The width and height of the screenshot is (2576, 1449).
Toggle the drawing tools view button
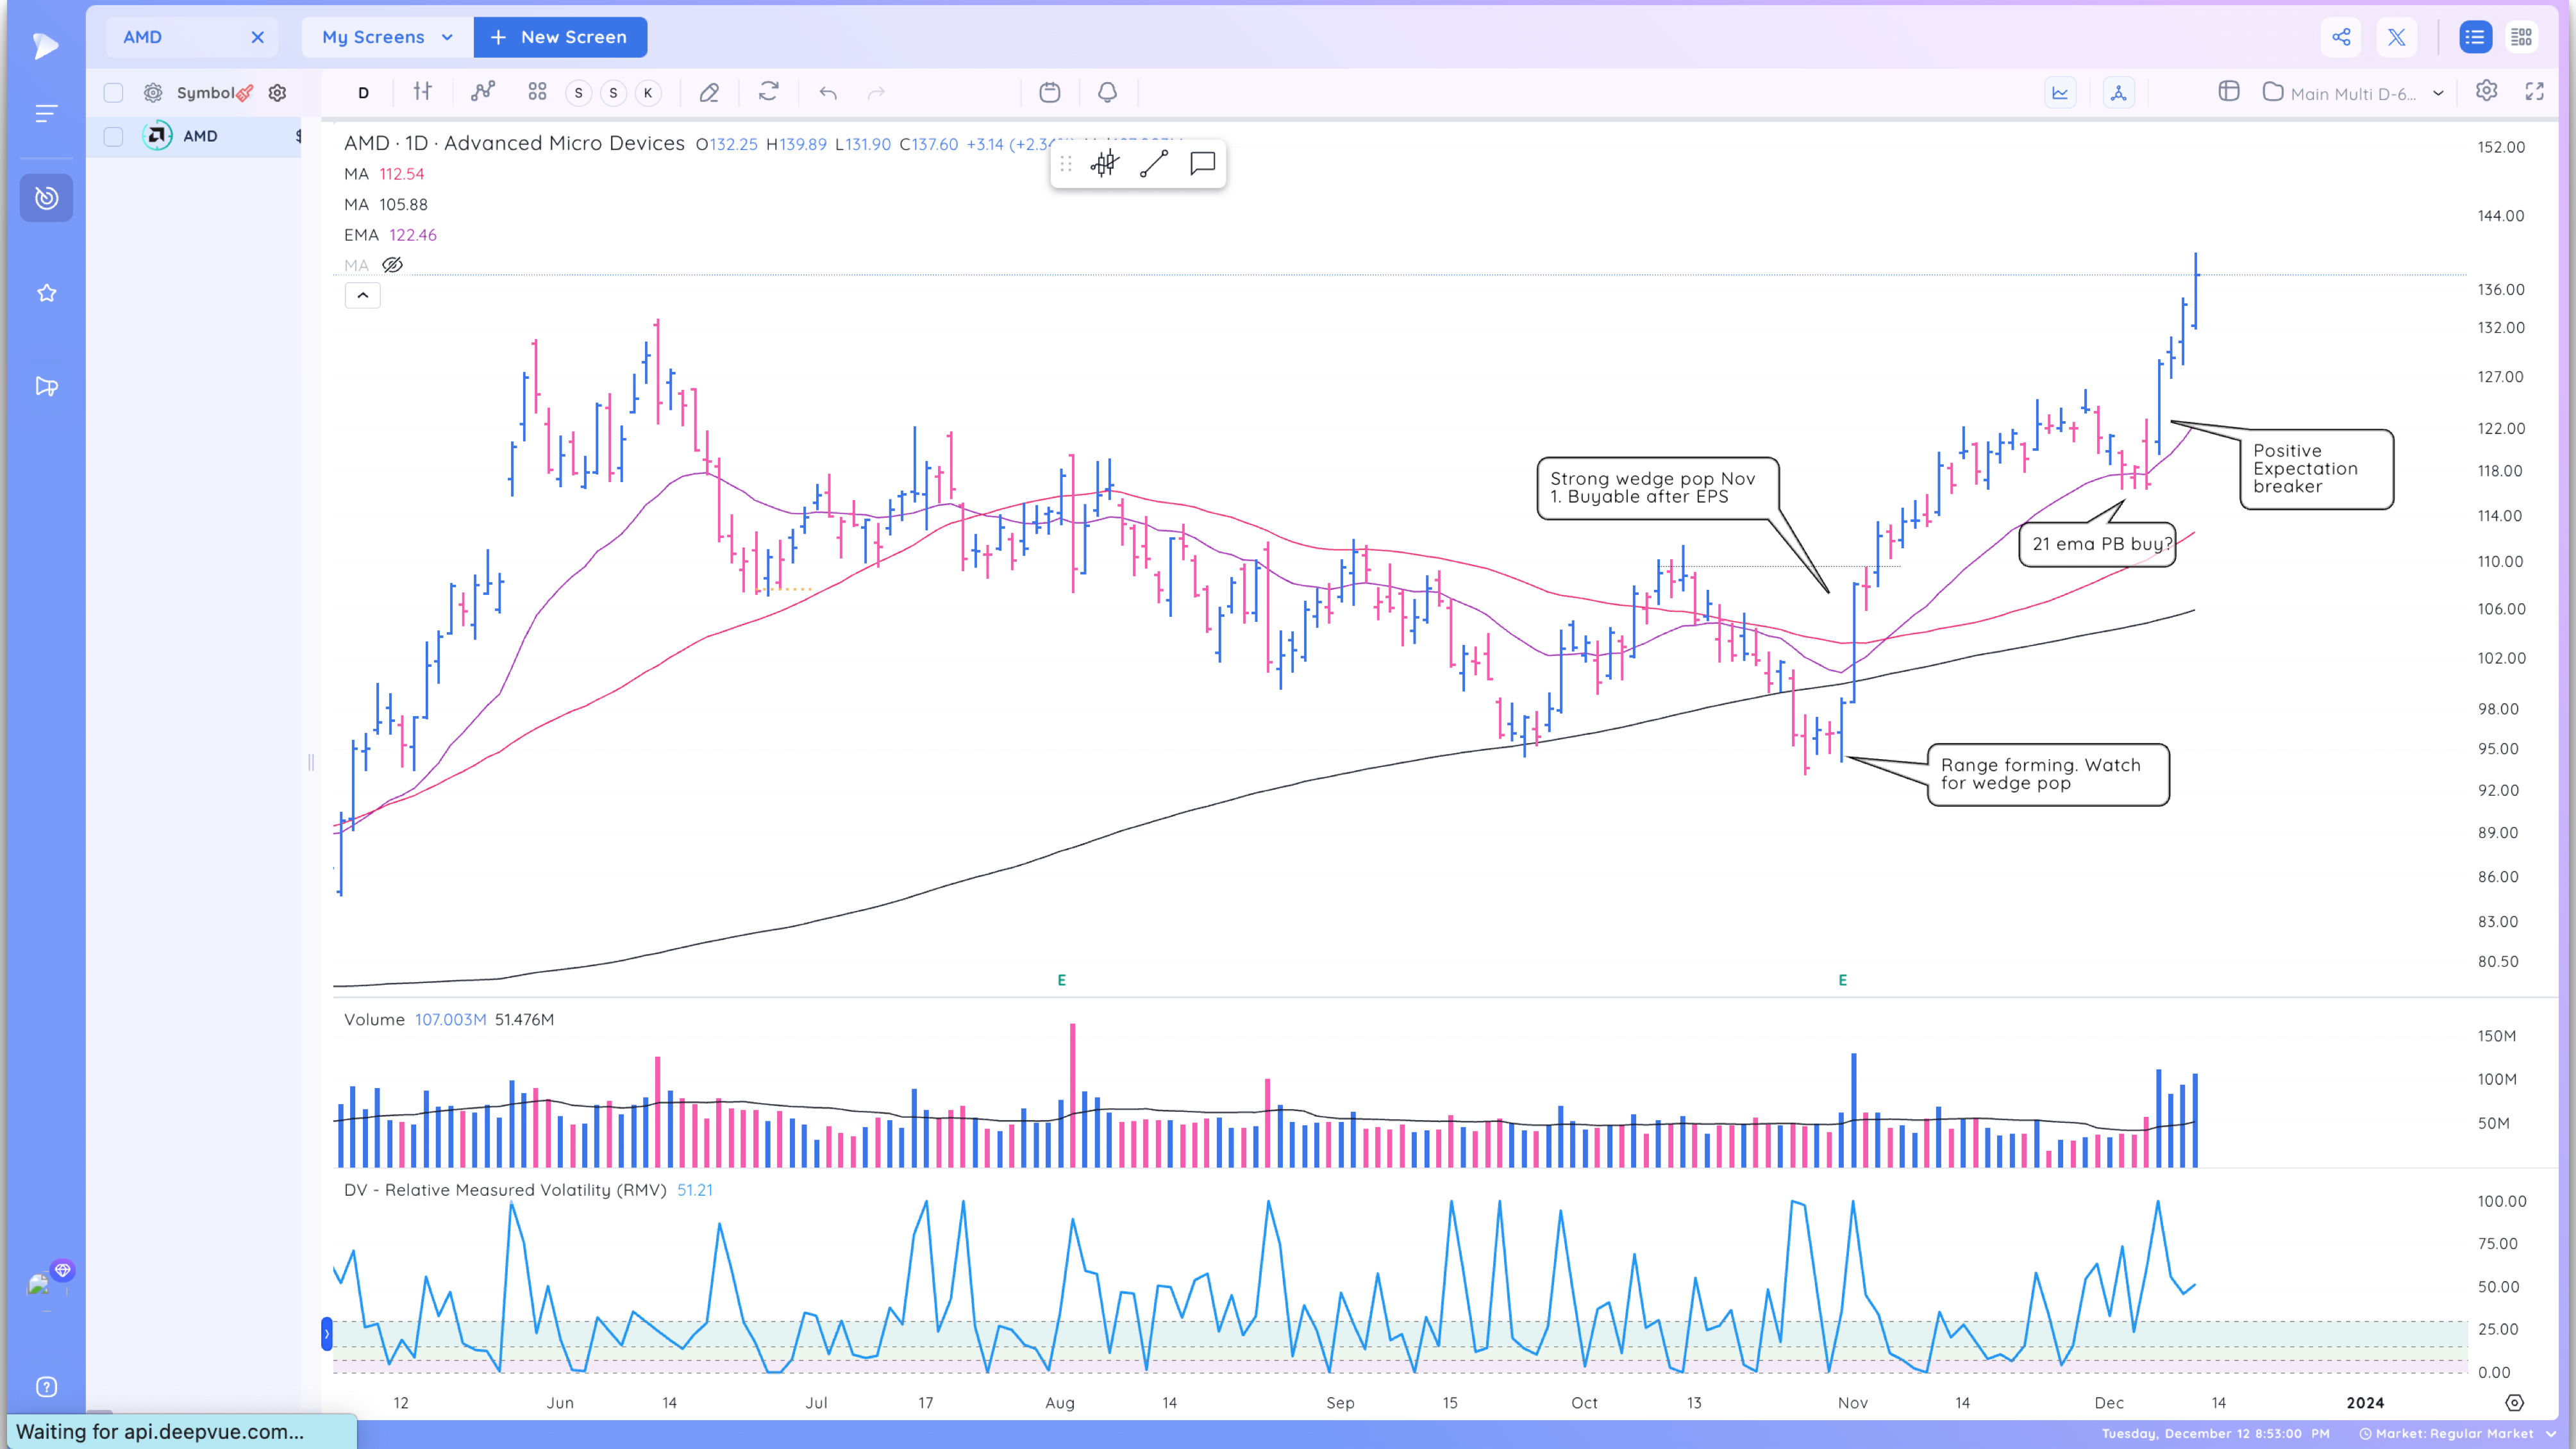coord(2118,93)
